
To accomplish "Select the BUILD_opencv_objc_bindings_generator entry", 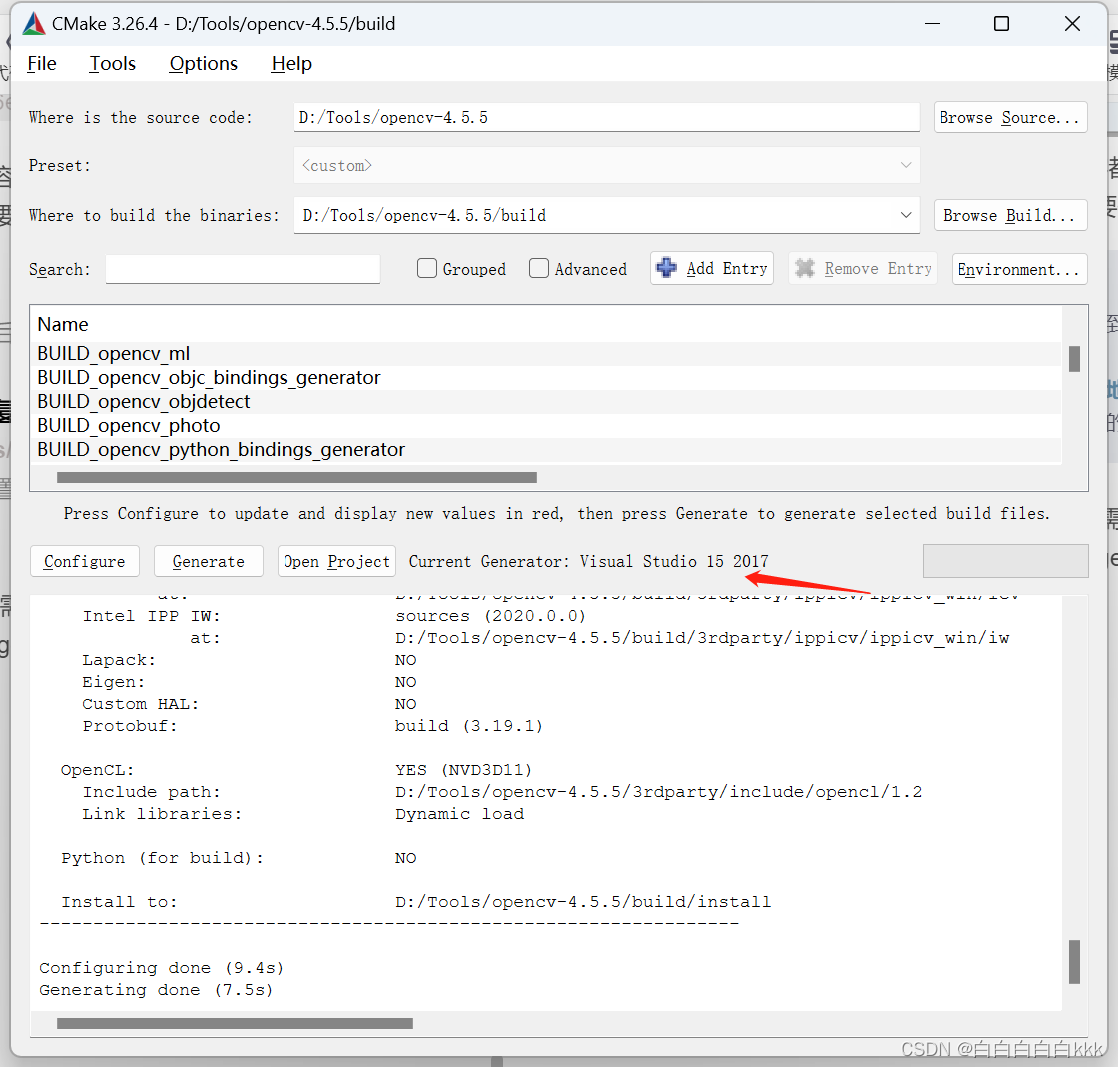I will click(545, 377).
